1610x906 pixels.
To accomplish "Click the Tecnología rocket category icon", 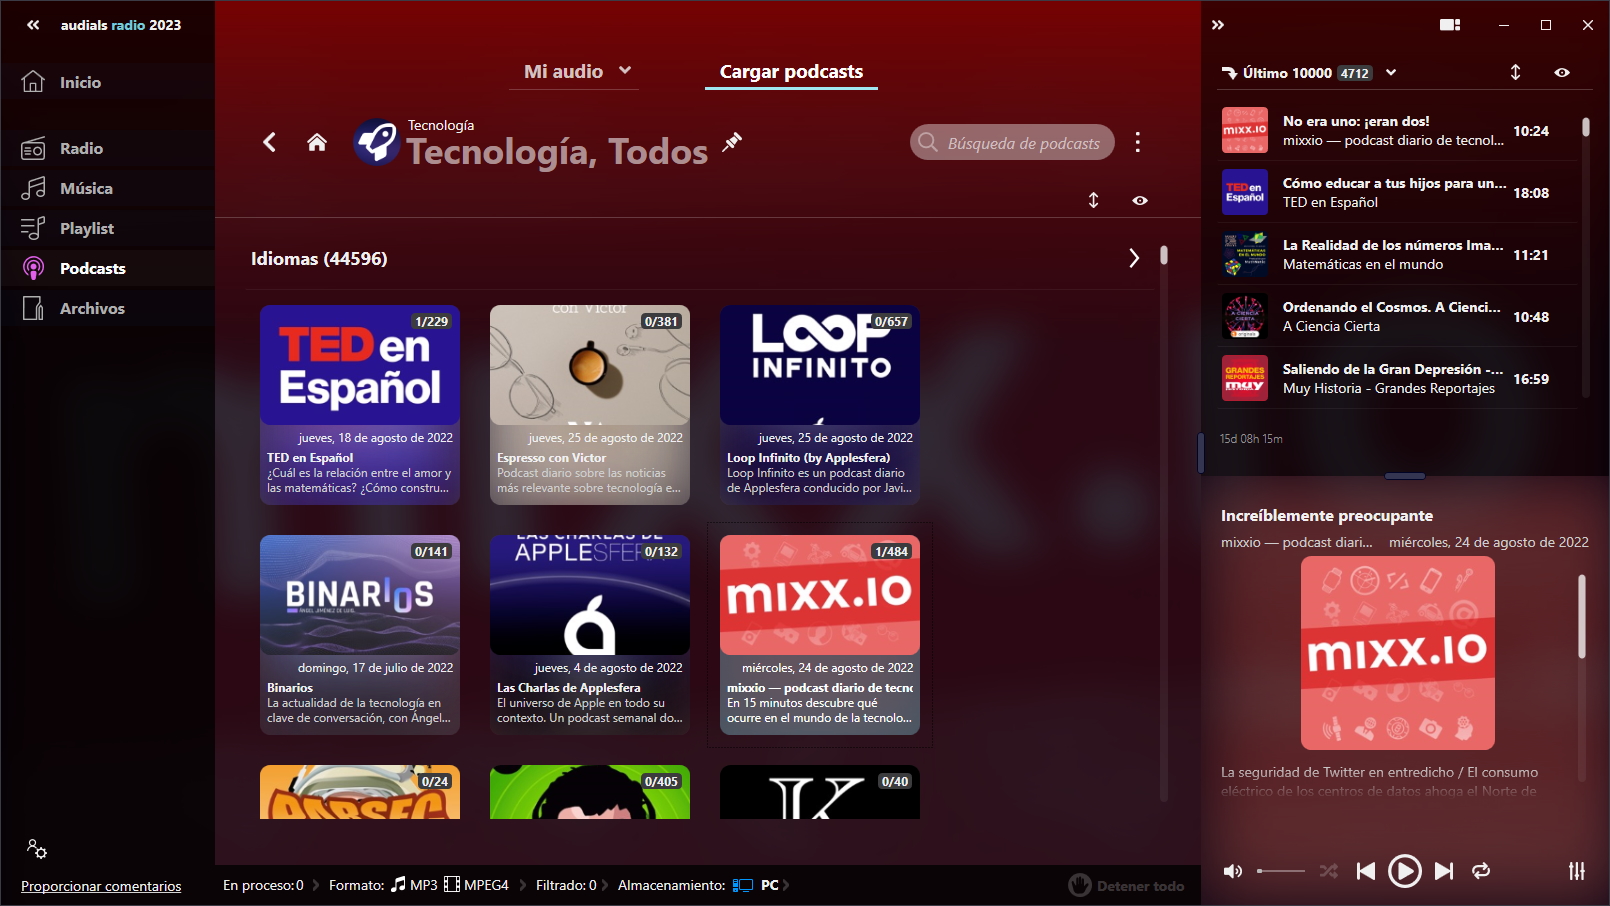I will point(377,142).
